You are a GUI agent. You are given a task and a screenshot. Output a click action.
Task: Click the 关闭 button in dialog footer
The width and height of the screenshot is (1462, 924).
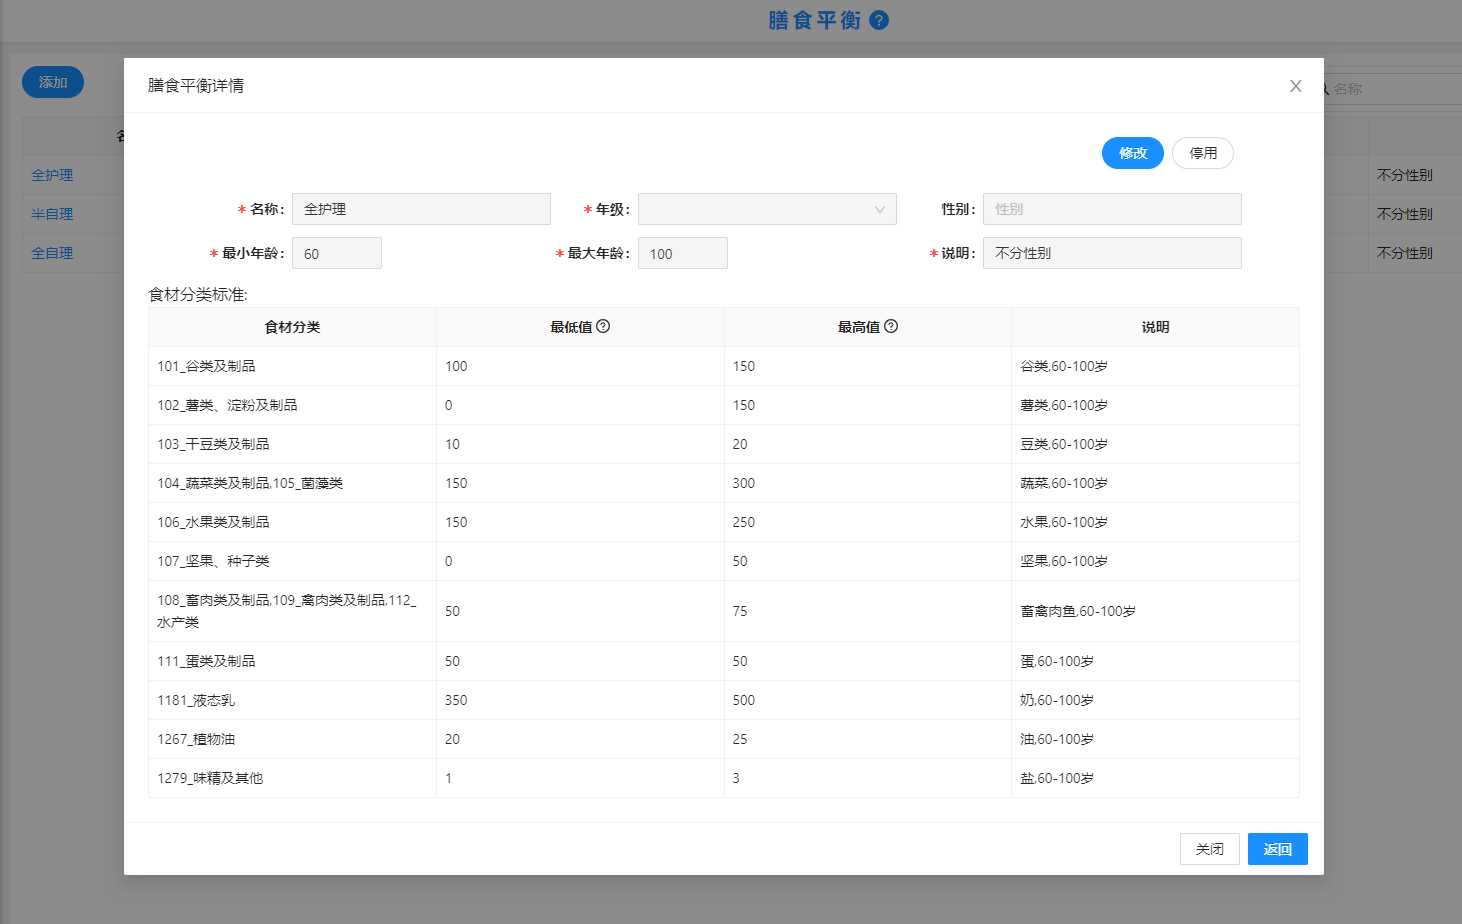(1209, 849)
